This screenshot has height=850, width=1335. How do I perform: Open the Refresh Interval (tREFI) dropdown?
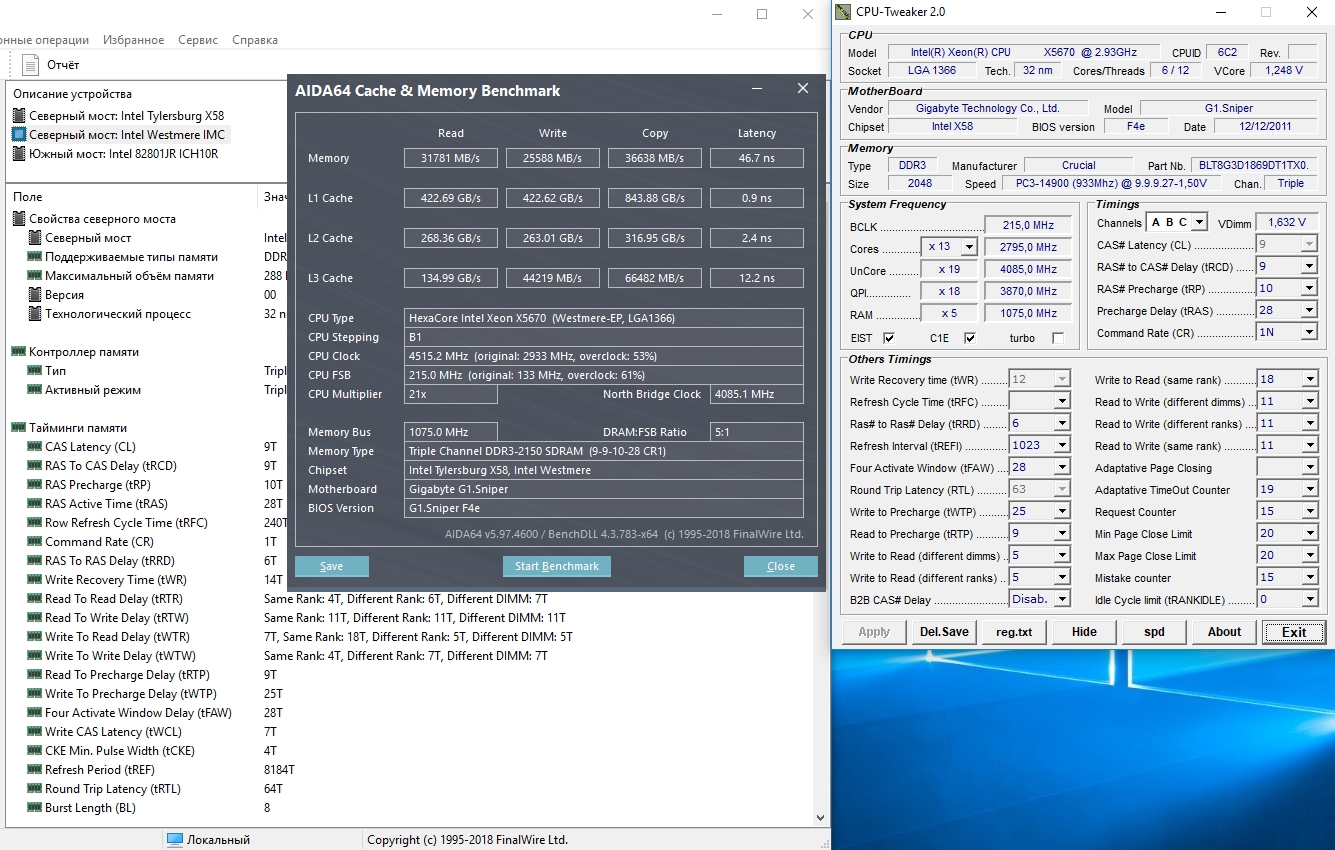[x=1062, y=445]
